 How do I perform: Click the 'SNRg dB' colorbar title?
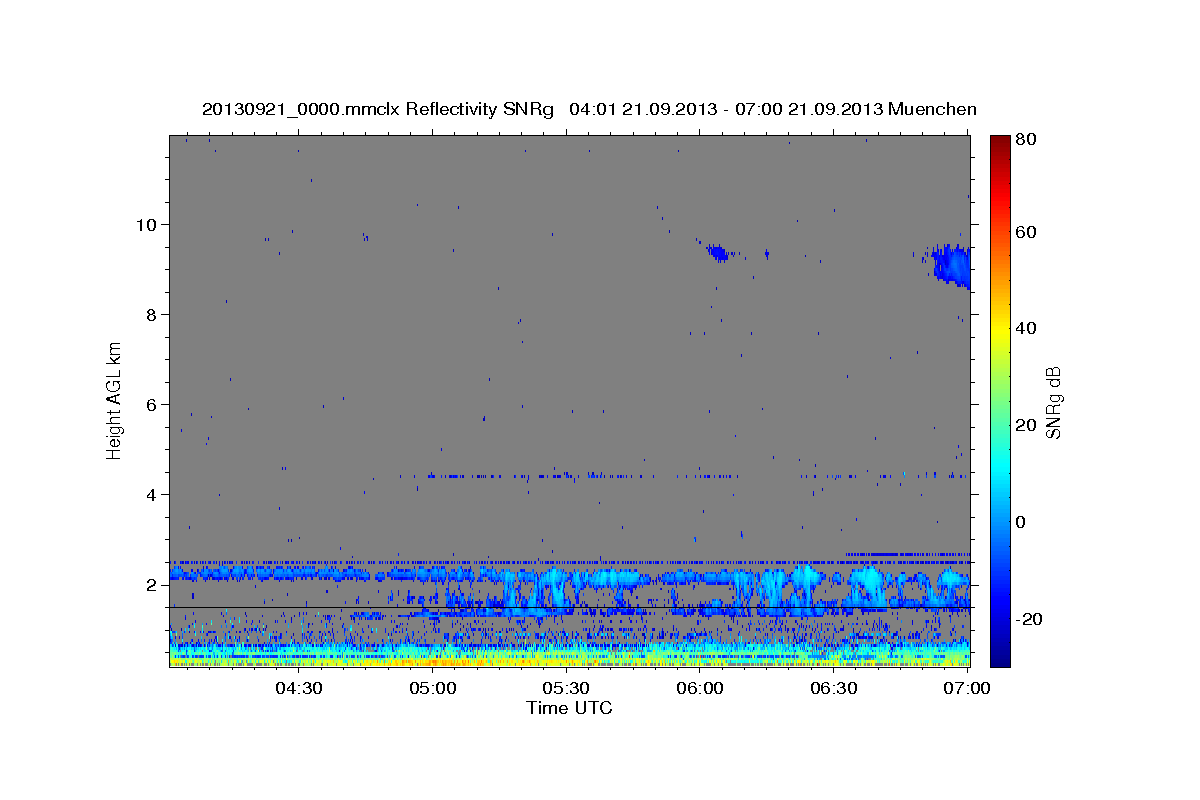tap(1053, 402)
